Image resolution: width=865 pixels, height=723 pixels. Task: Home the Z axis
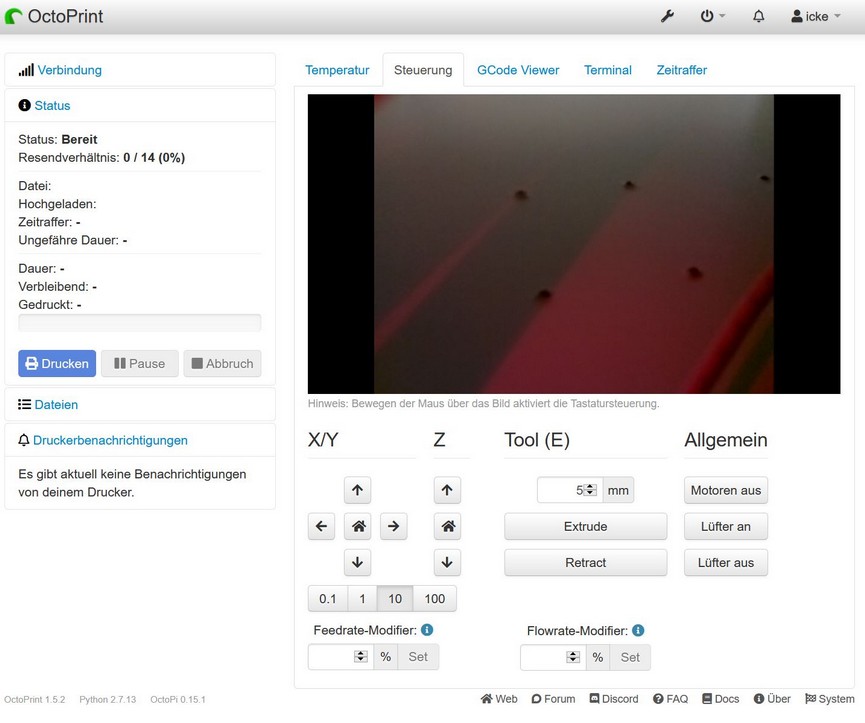[447, 526]
